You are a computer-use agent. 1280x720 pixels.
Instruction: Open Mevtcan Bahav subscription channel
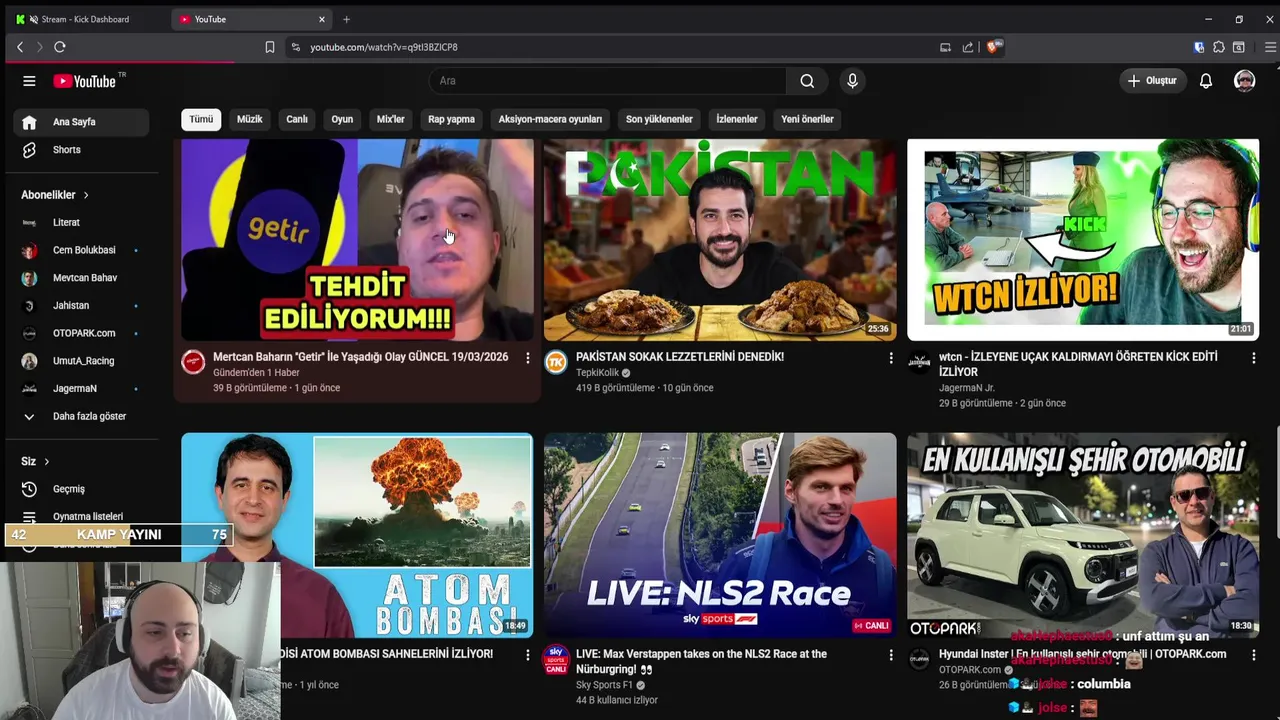click(x=81, y=278)
